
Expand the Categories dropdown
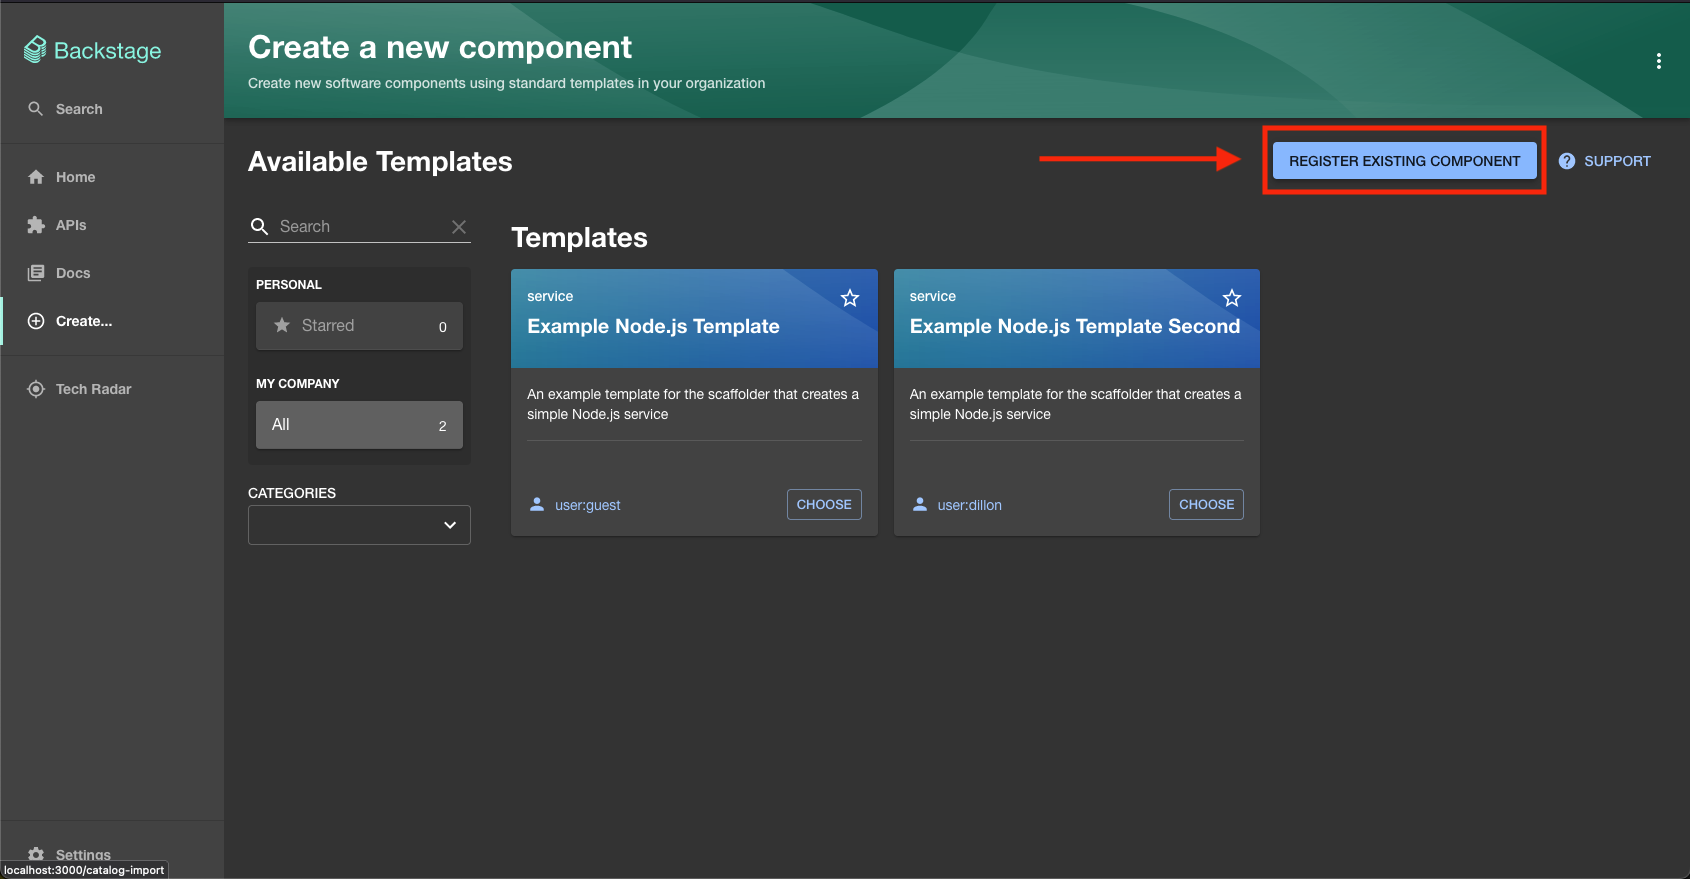359,525
